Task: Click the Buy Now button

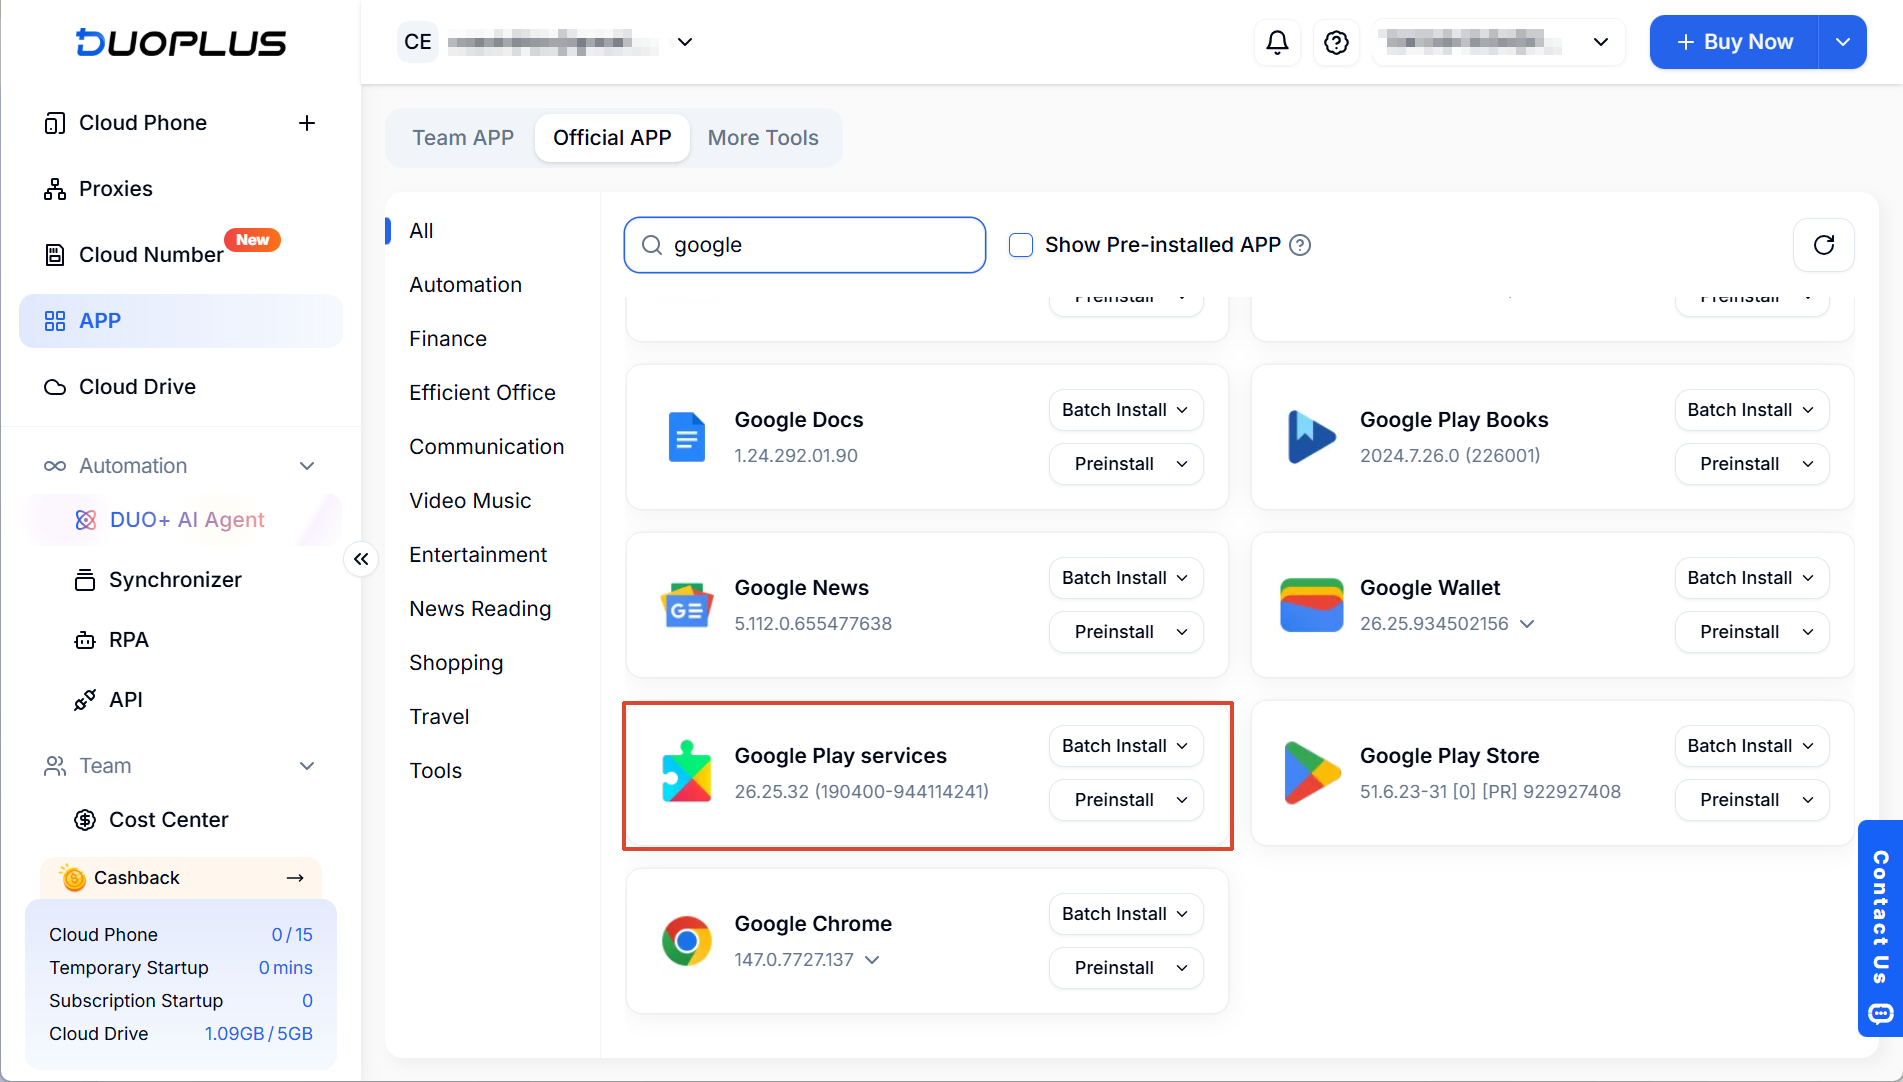Action: tap(1734, 42)
